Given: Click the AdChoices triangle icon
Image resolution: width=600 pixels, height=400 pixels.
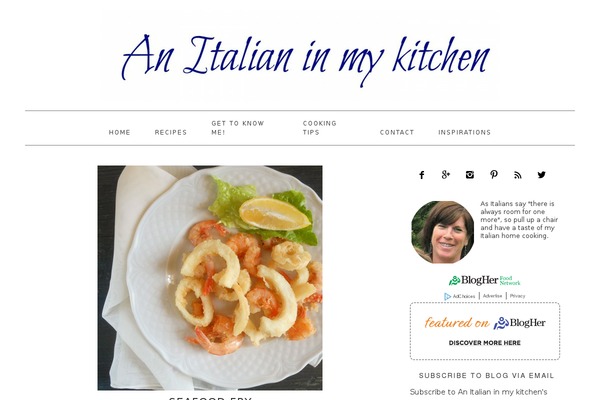Looking at the screenshot, I should (x=447, y=296).
